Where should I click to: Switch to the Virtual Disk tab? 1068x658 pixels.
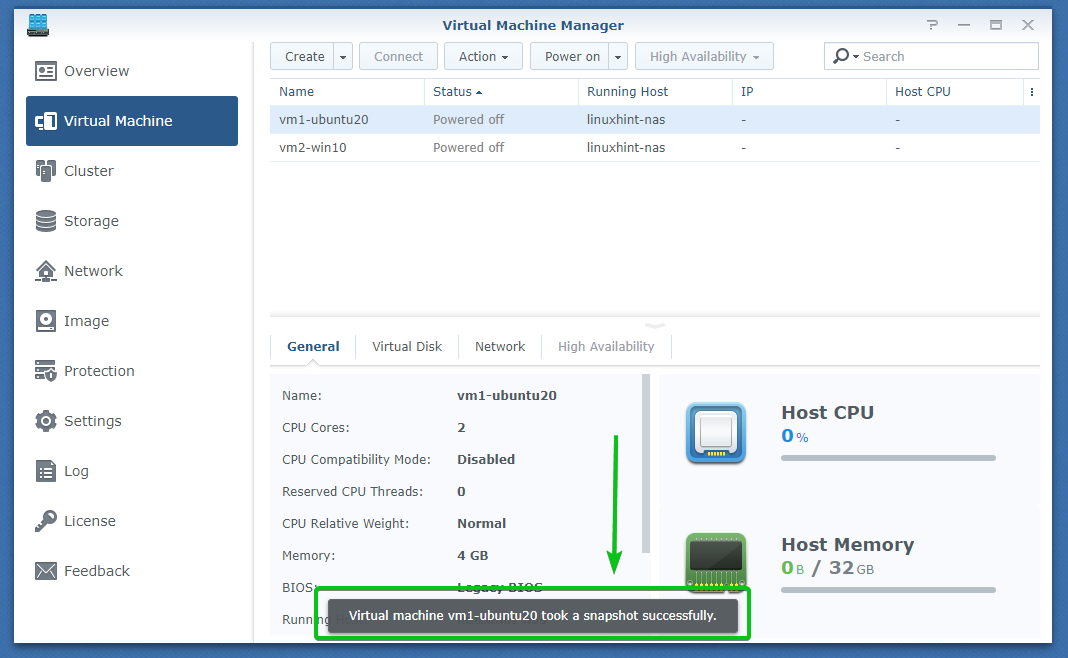[407, 347]
